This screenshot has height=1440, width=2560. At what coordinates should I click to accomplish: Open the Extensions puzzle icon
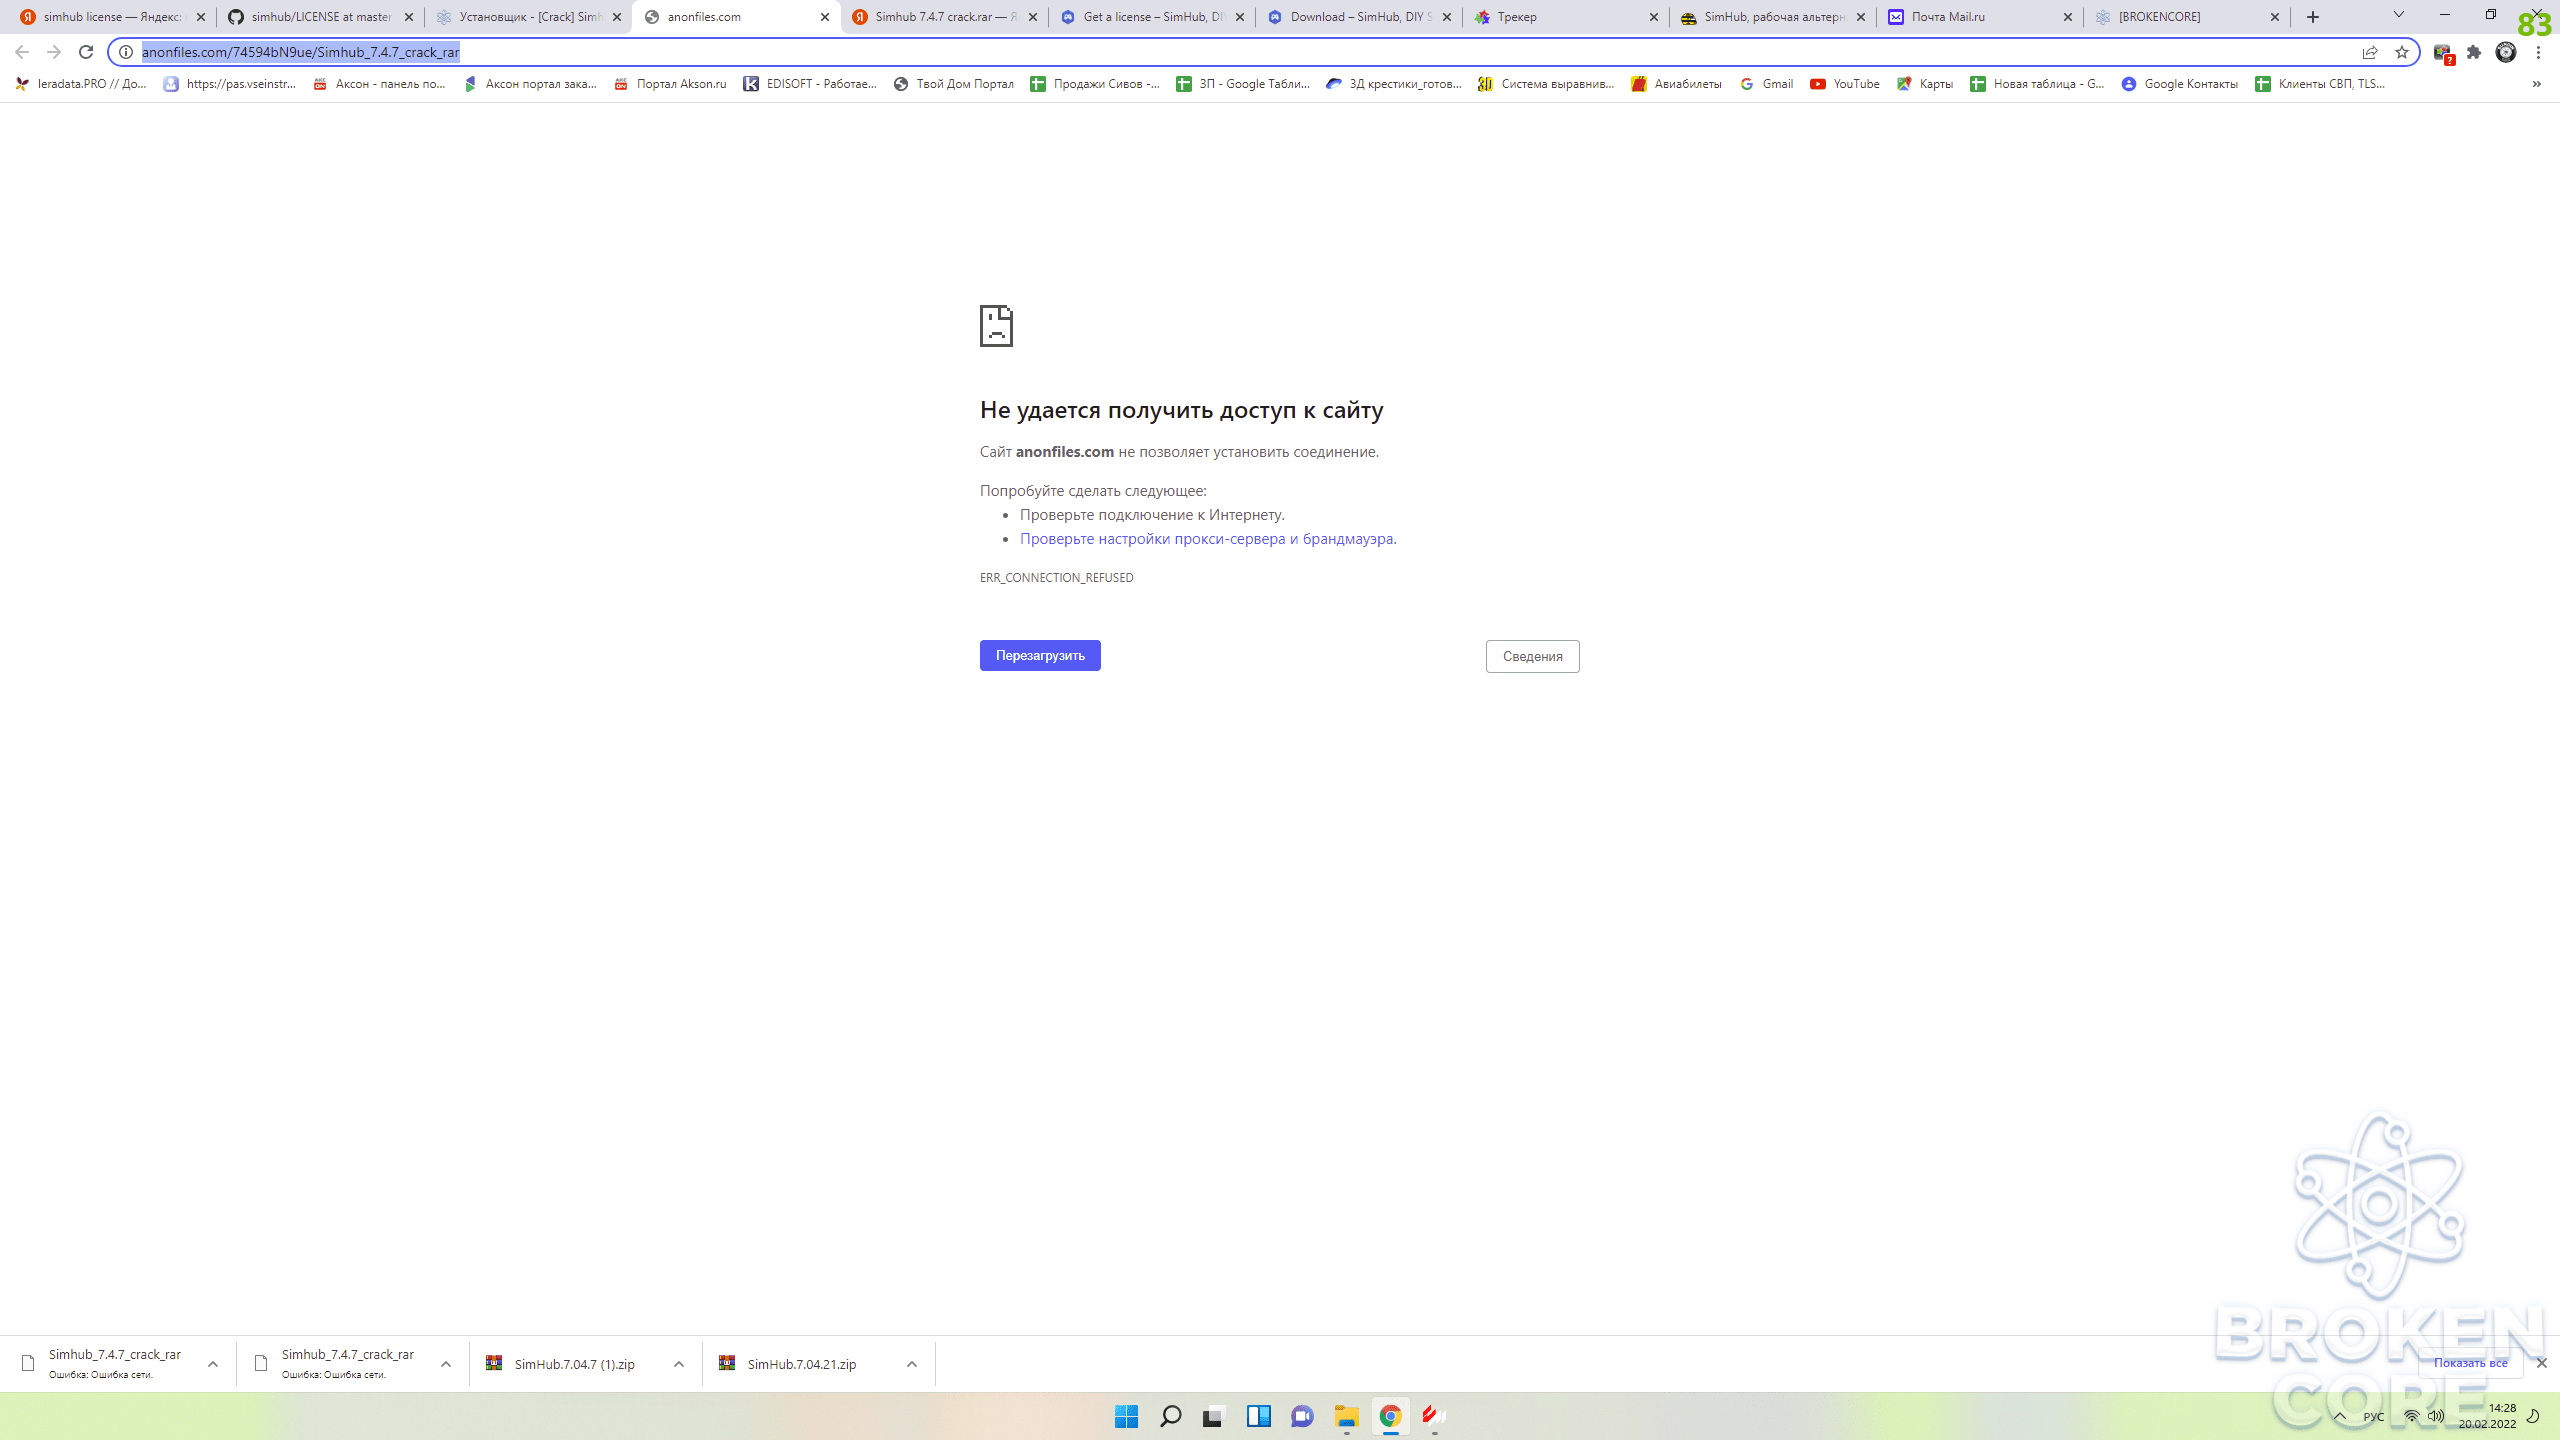[x=2474, y=52]
